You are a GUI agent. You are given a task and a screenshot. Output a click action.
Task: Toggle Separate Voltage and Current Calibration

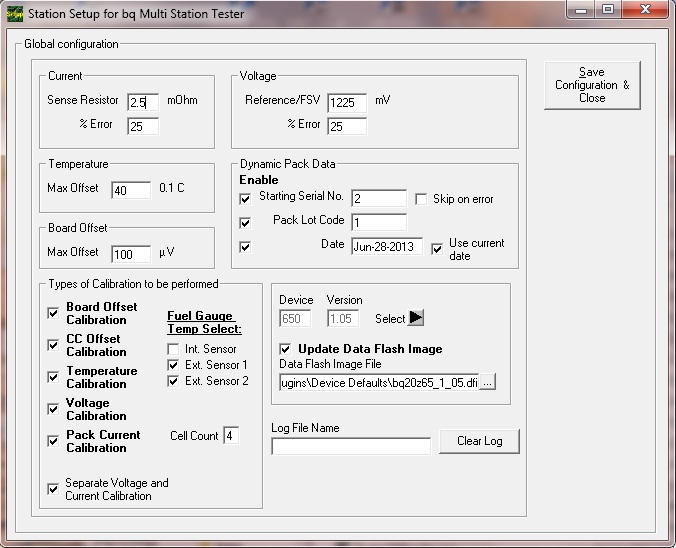pos(53,489)
